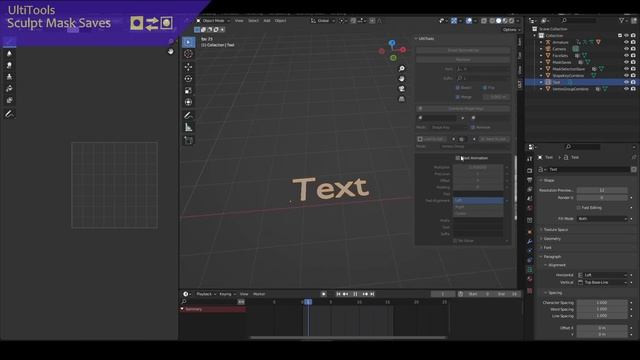
Task: Open the viewport Object menu
Action: (x=280, y=20)
